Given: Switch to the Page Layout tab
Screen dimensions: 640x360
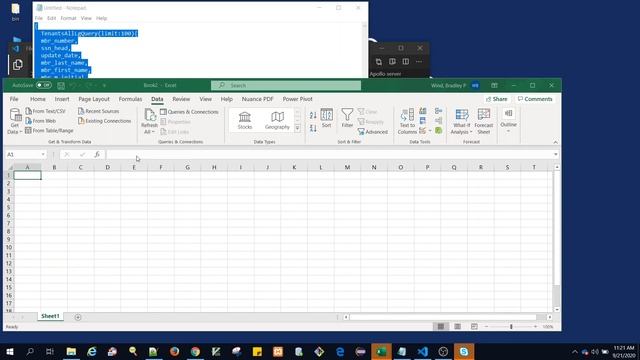Looking at the screenshot, I should point(94,99).
